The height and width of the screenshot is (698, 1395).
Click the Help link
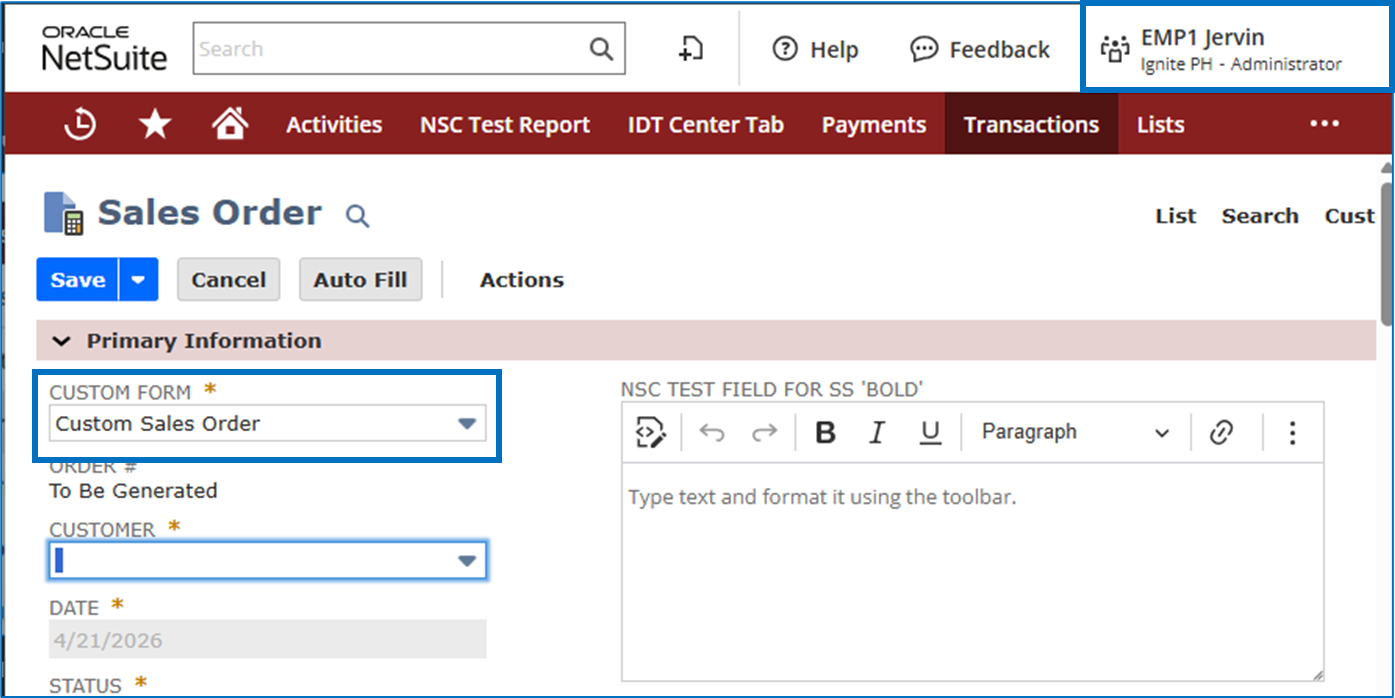coord(834,49)
